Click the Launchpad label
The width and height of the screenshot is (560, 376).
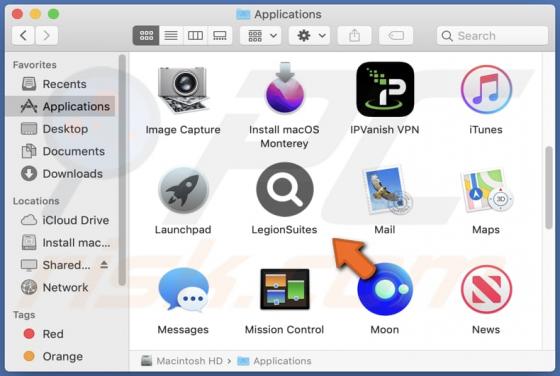(x=183, y=230)
